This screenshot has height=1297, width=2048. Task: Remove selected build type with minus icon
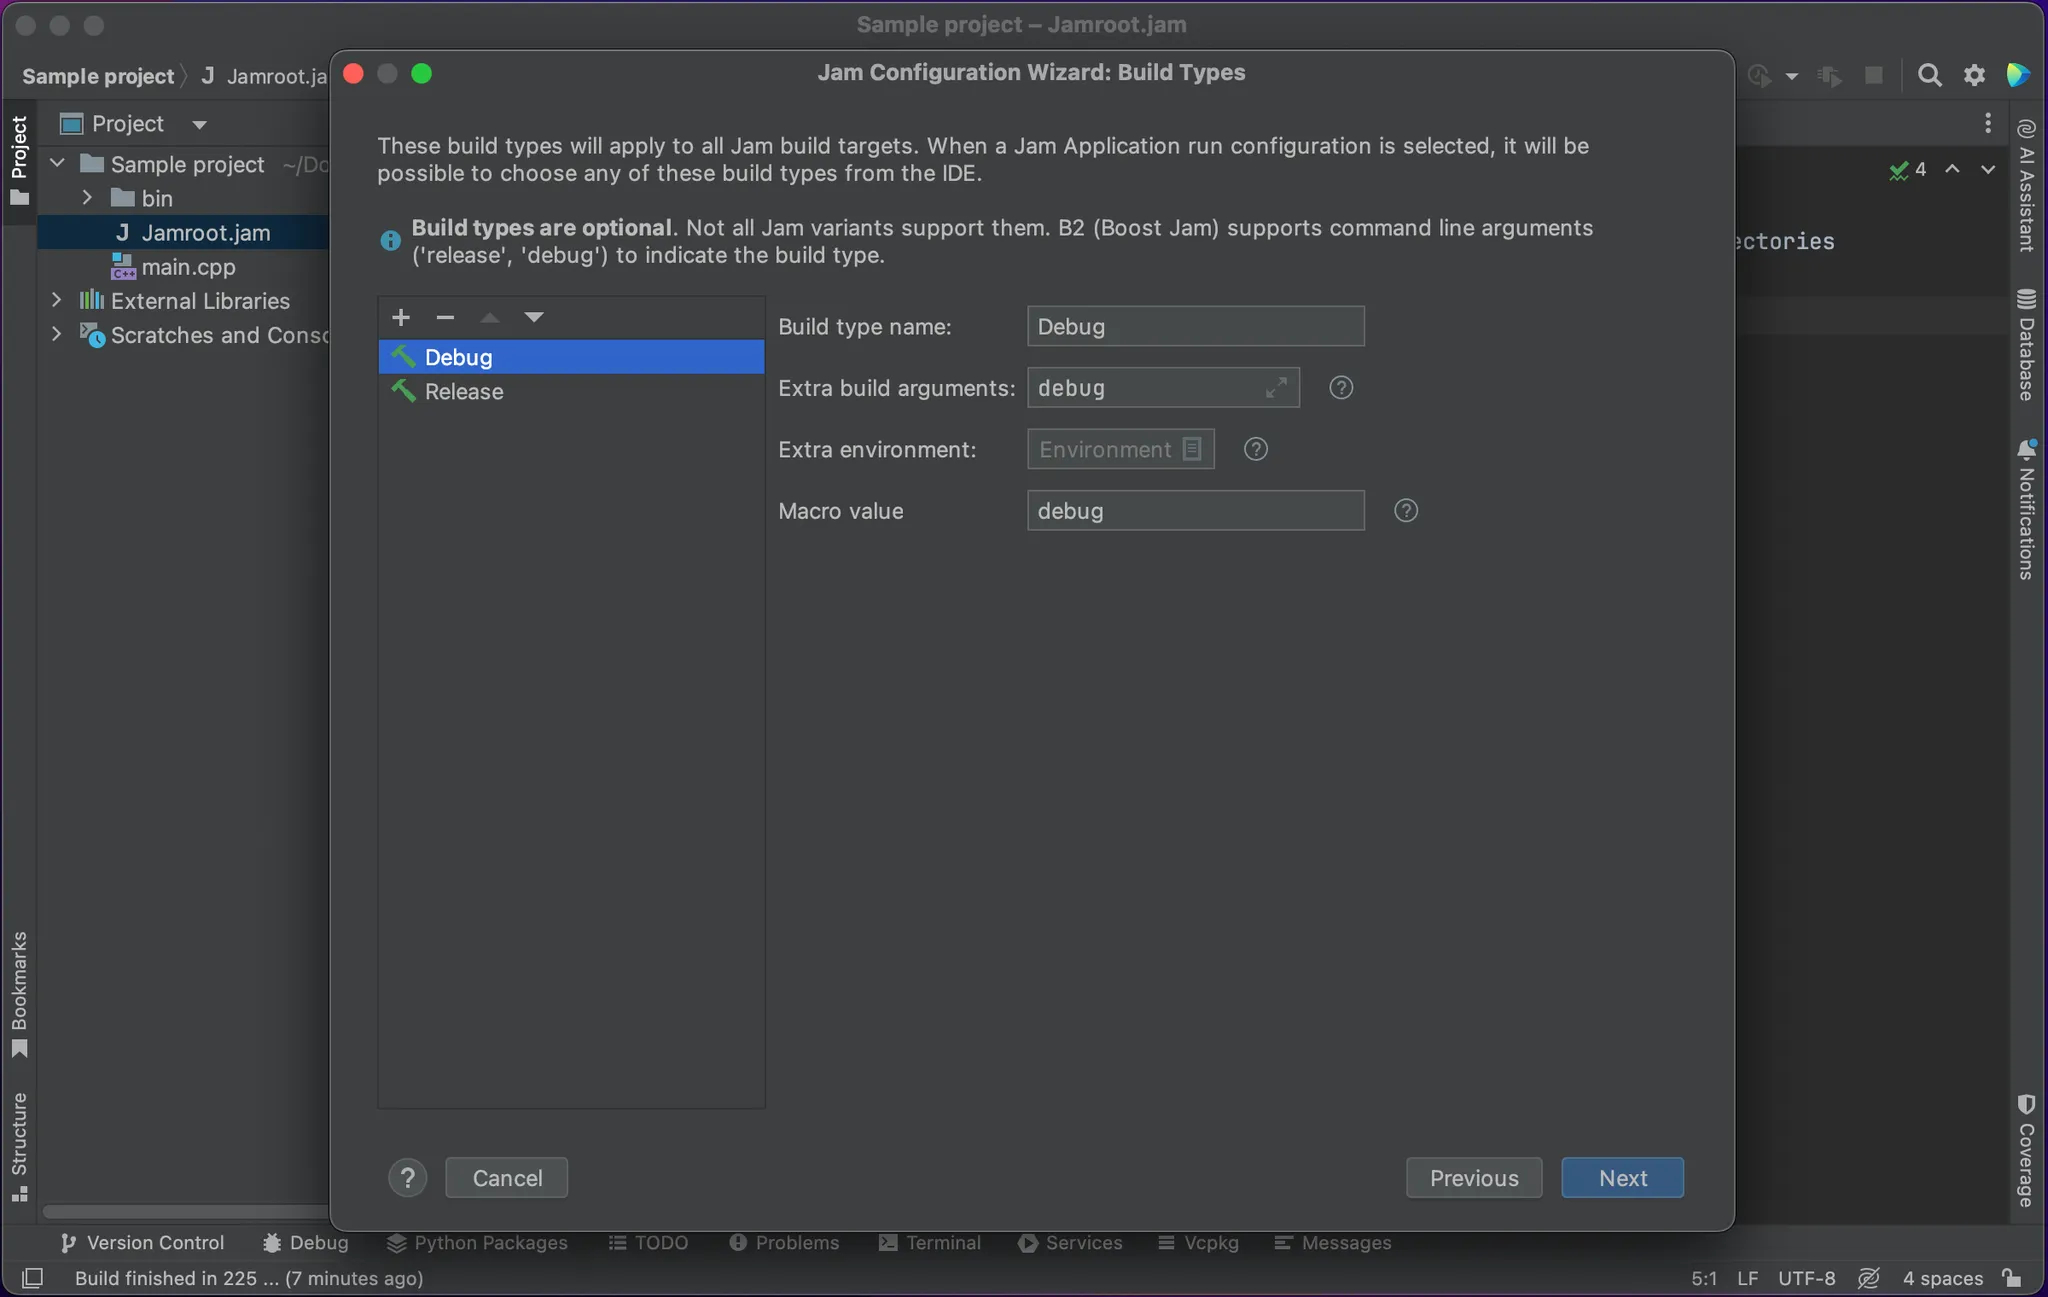[x=445, y=317]
